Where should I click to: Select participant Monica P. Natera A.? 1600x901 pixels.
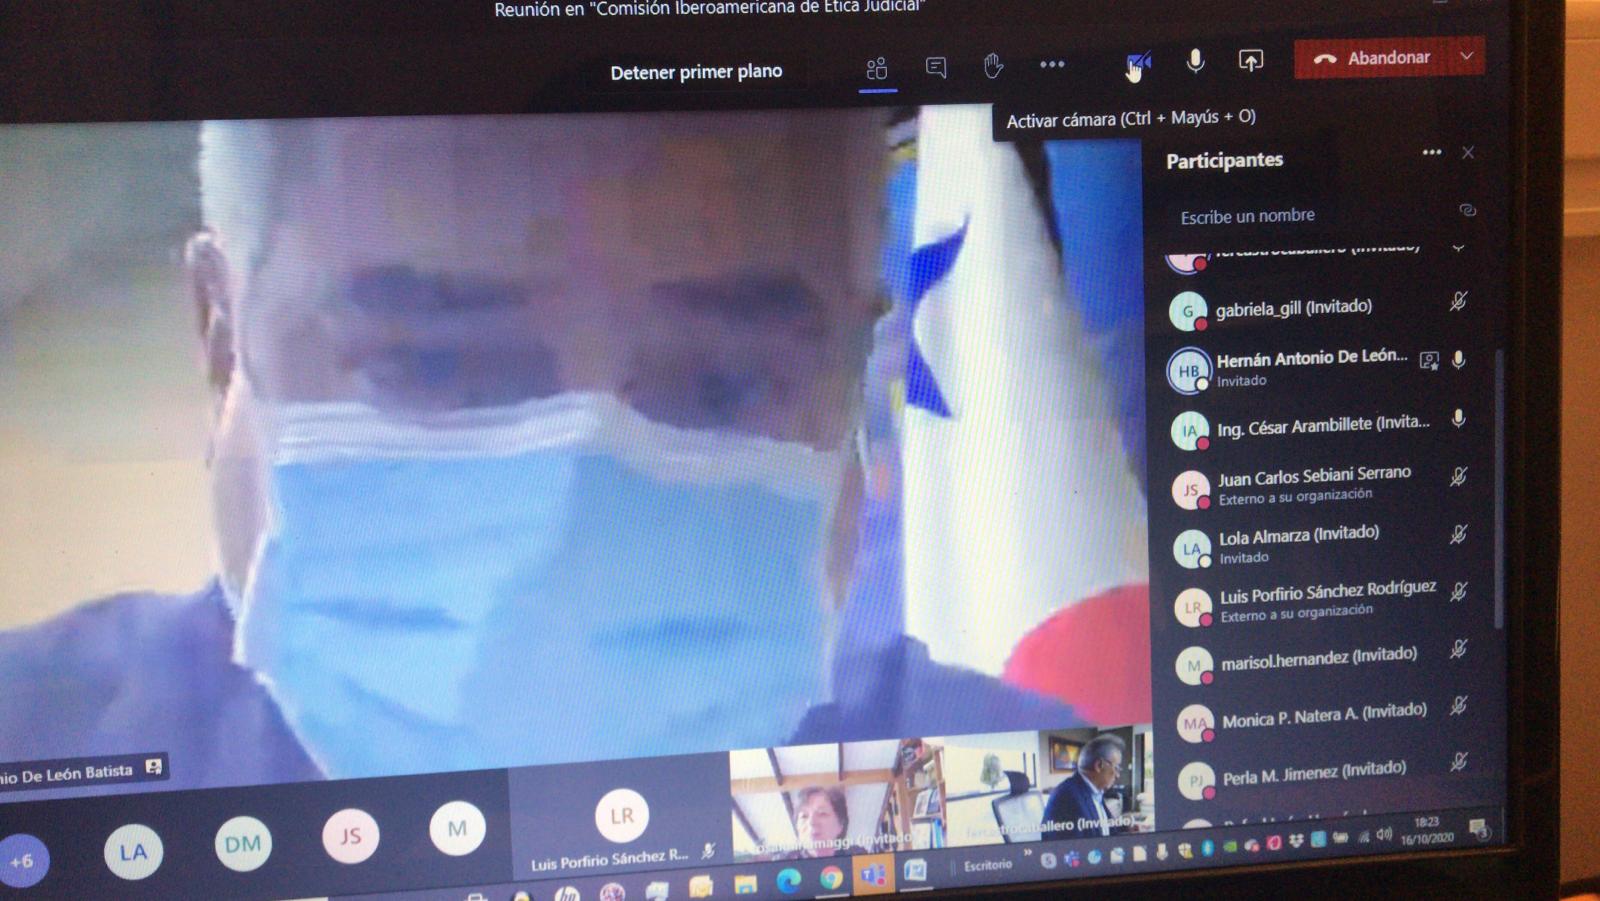click(1325, 717)
